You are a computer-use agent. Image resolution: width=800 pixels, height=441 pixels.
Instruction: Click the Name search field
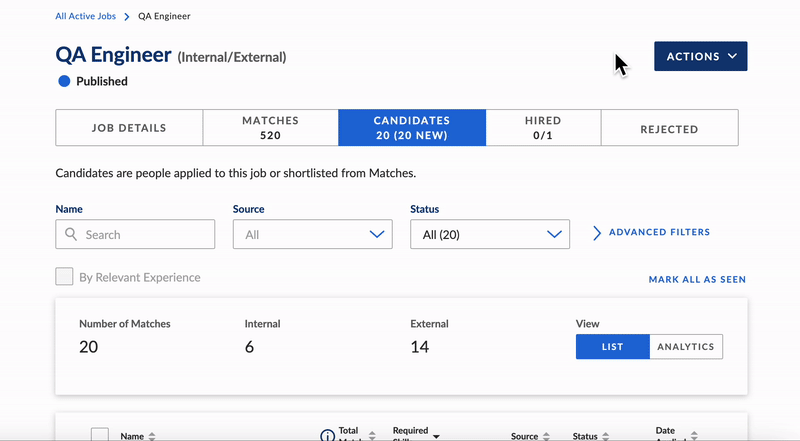(x=135, y=234)
